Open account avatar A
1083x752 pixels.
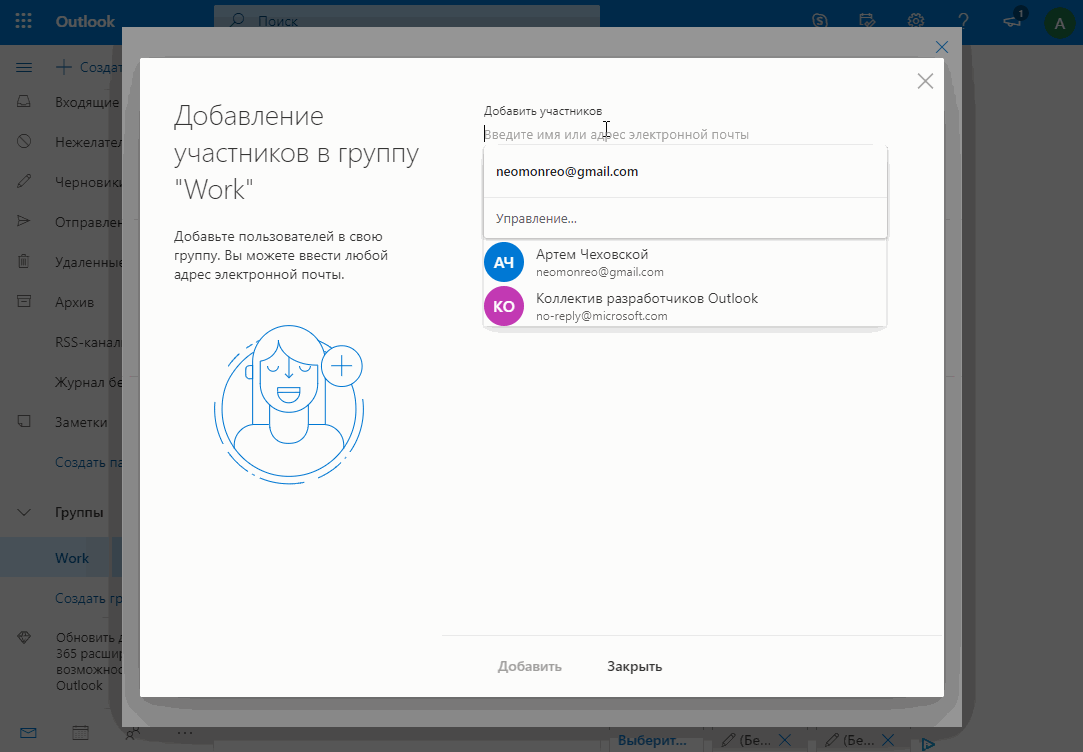click(x=1060, y=23)
